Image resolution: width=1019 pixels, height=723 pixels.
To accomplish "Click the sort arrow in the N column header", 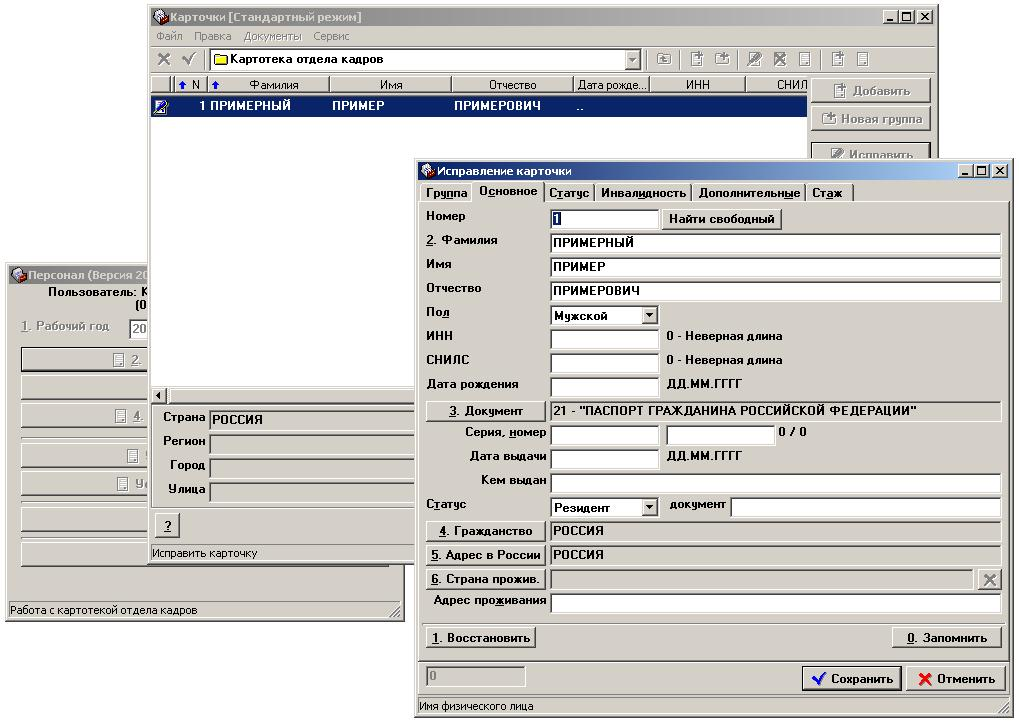I will pos(182,85).
